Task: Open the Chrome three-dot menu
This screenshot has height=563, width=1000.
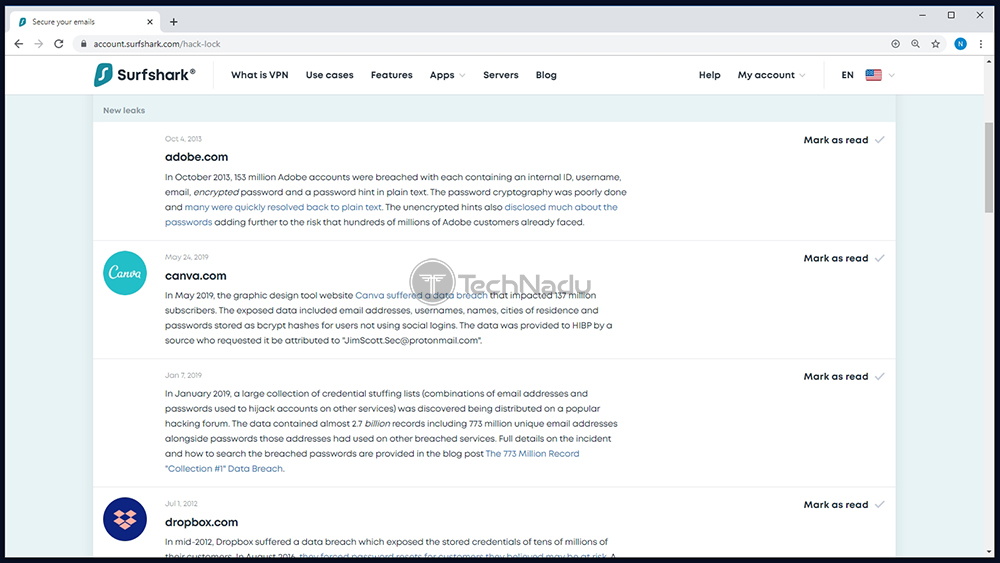Action: click(981, 44)
